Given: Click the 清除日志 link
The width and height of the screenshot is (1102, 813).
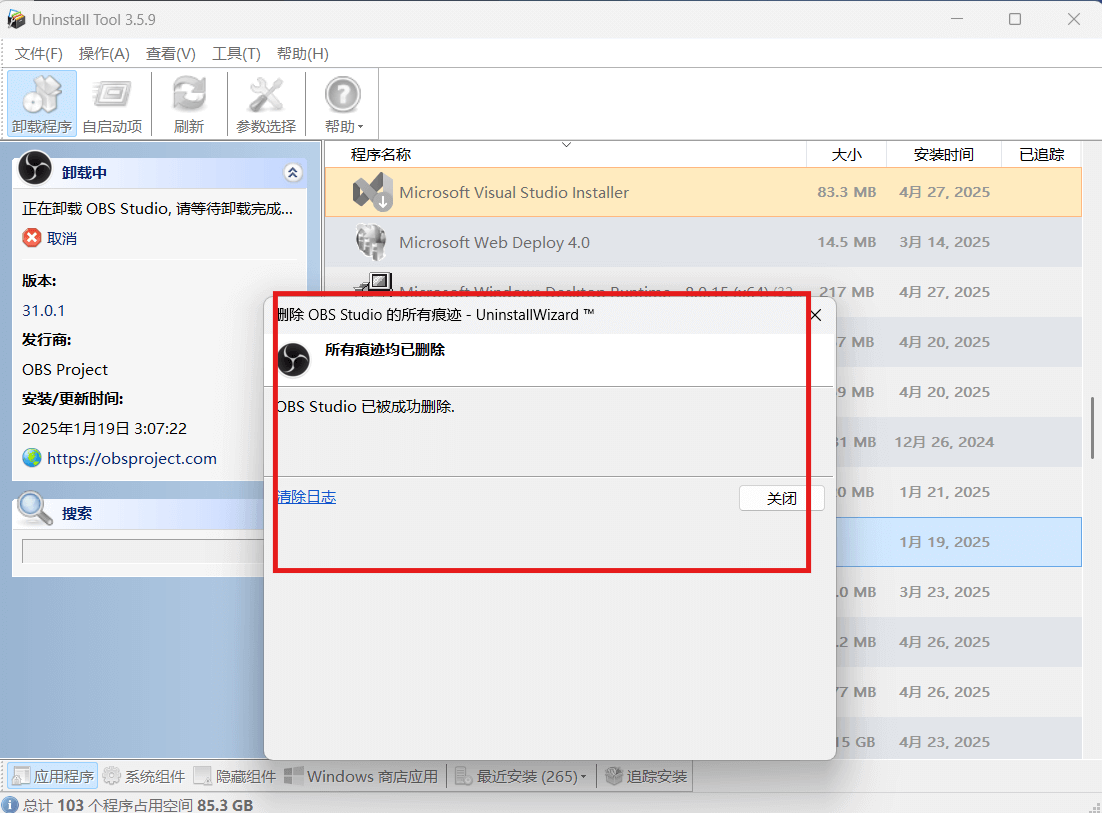Looking at the screenshot, I should click(x=306, y=497).
